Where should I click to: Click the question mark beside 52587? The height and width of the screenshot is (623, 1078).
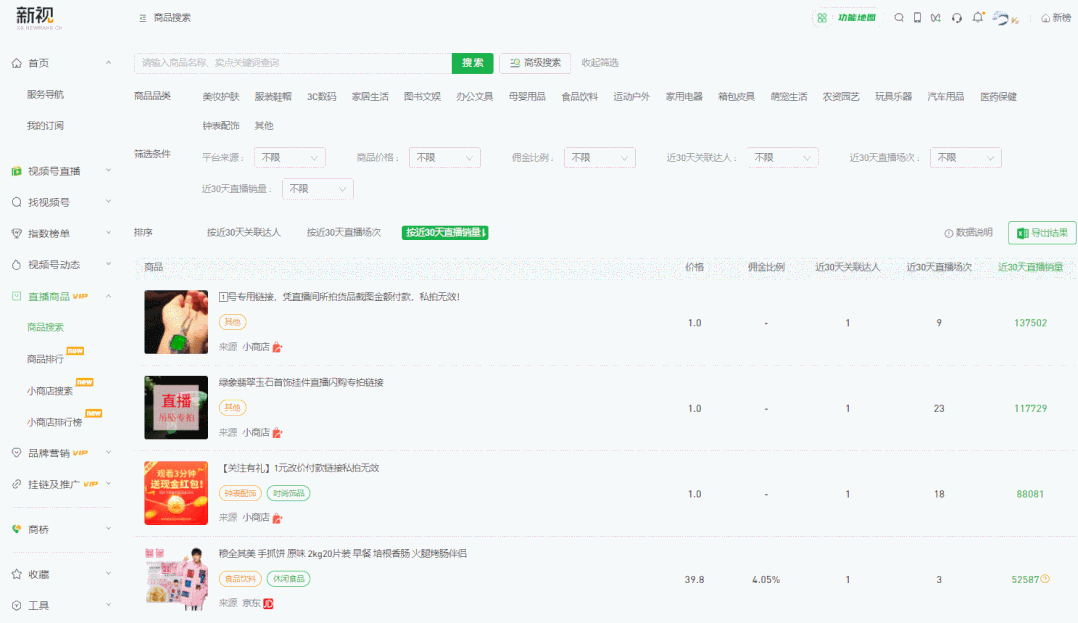pos(1045,579)
